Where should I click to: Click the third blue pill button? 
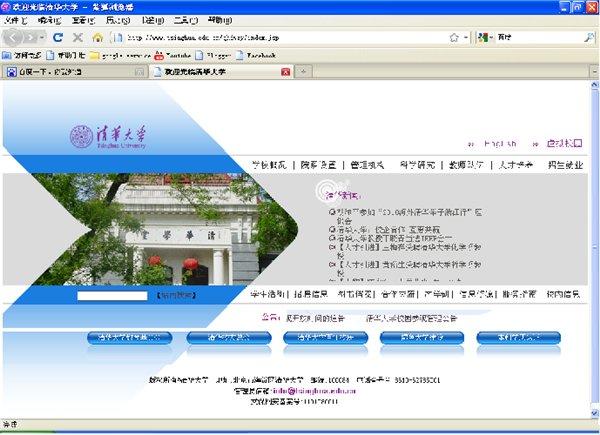pos(326,338)
